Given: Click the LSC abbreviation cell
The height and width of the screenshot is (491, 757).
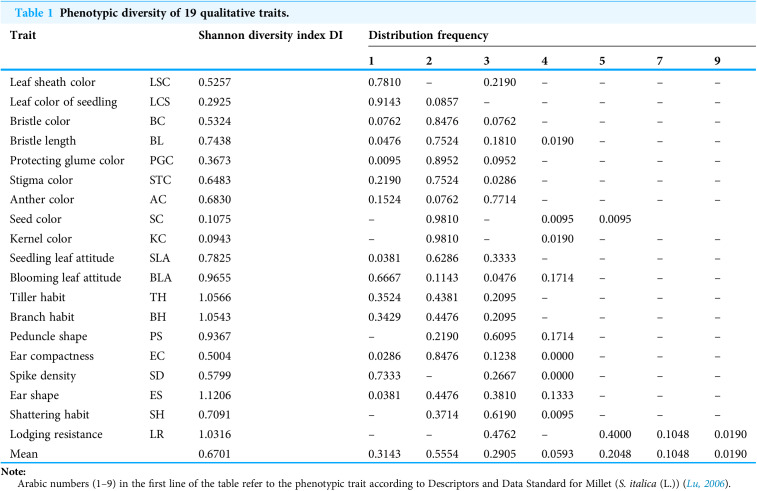Looking at the screenshot, I should click(x=160, y=82).
